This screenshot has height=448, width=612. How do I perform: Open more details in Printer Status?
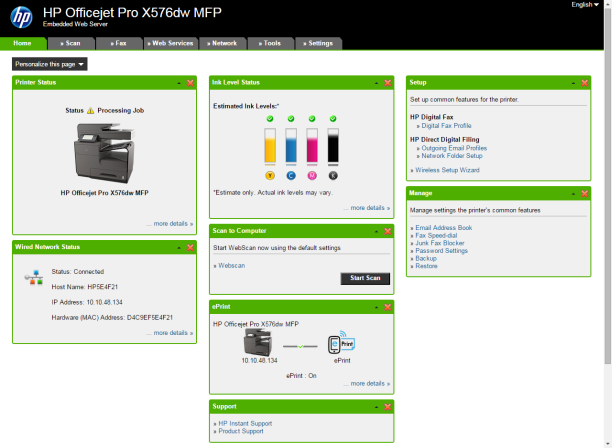click(171, 224)
